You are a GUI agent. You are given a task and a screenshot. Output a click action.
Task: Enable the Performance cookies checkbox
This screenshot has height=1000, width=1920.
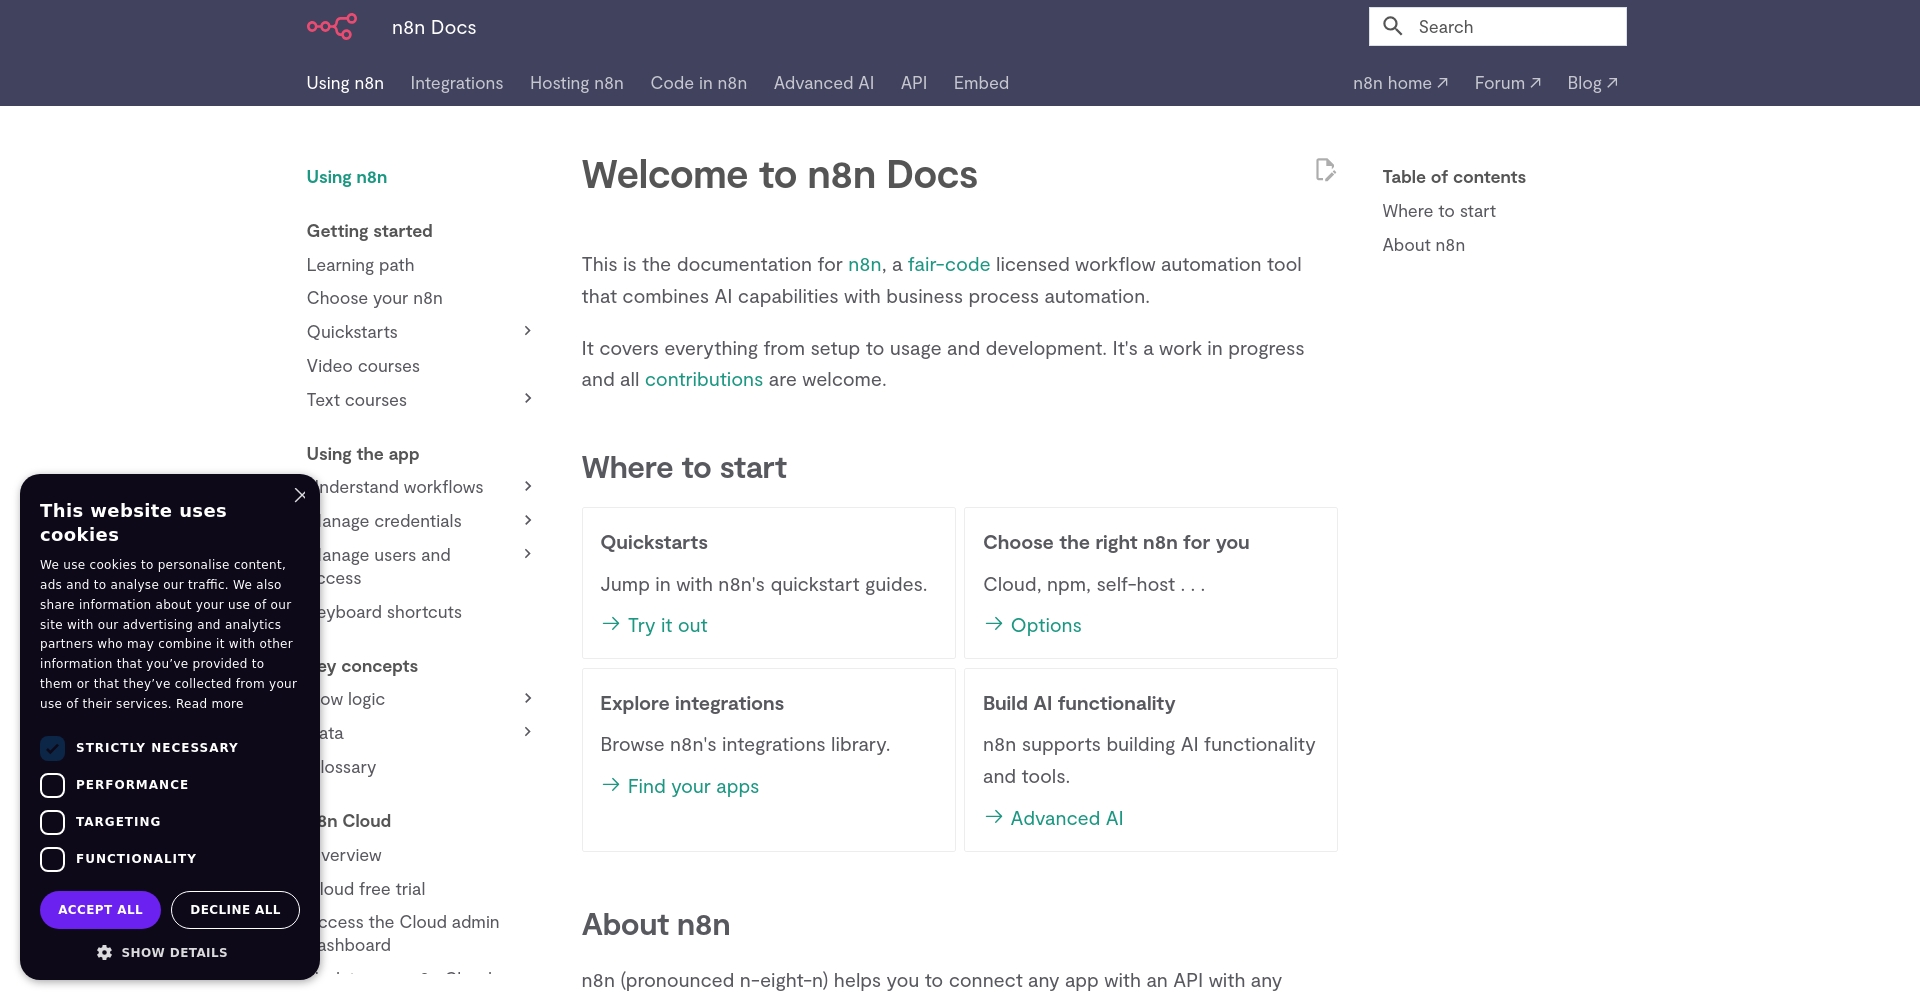click(53, 785)
